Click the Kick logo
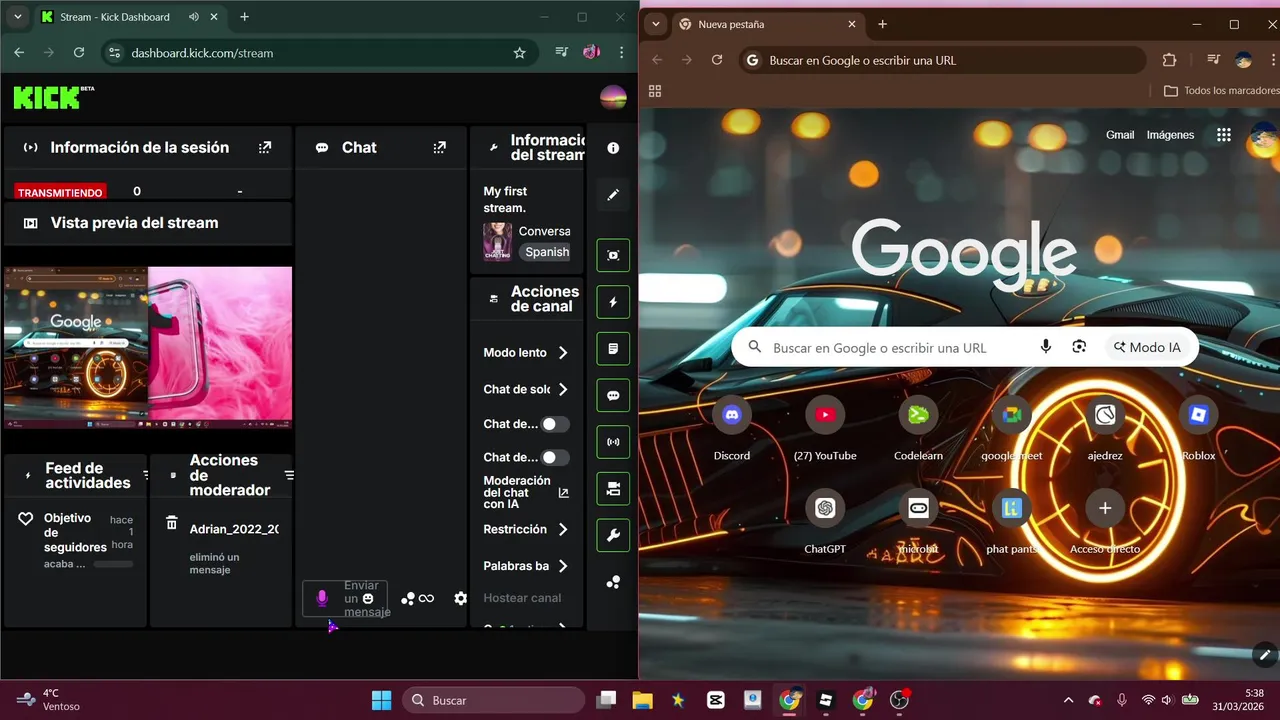This screenshot has width=1280, height=720. [x=54, y=97]
